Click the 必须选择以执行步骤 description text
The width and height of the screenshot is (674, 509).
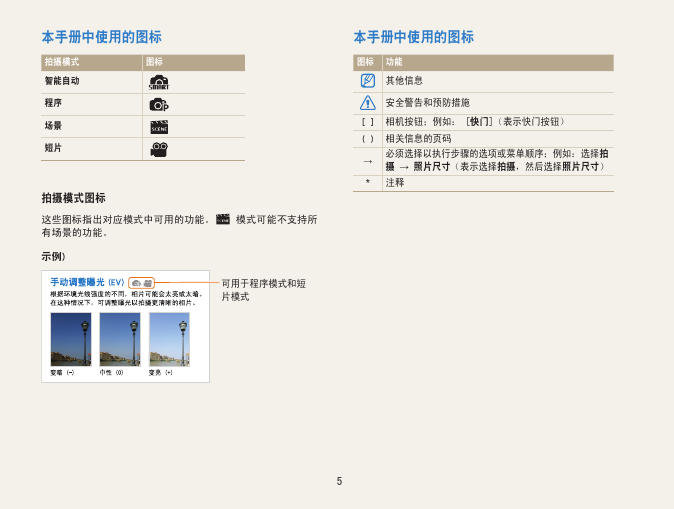click(497, 160)
